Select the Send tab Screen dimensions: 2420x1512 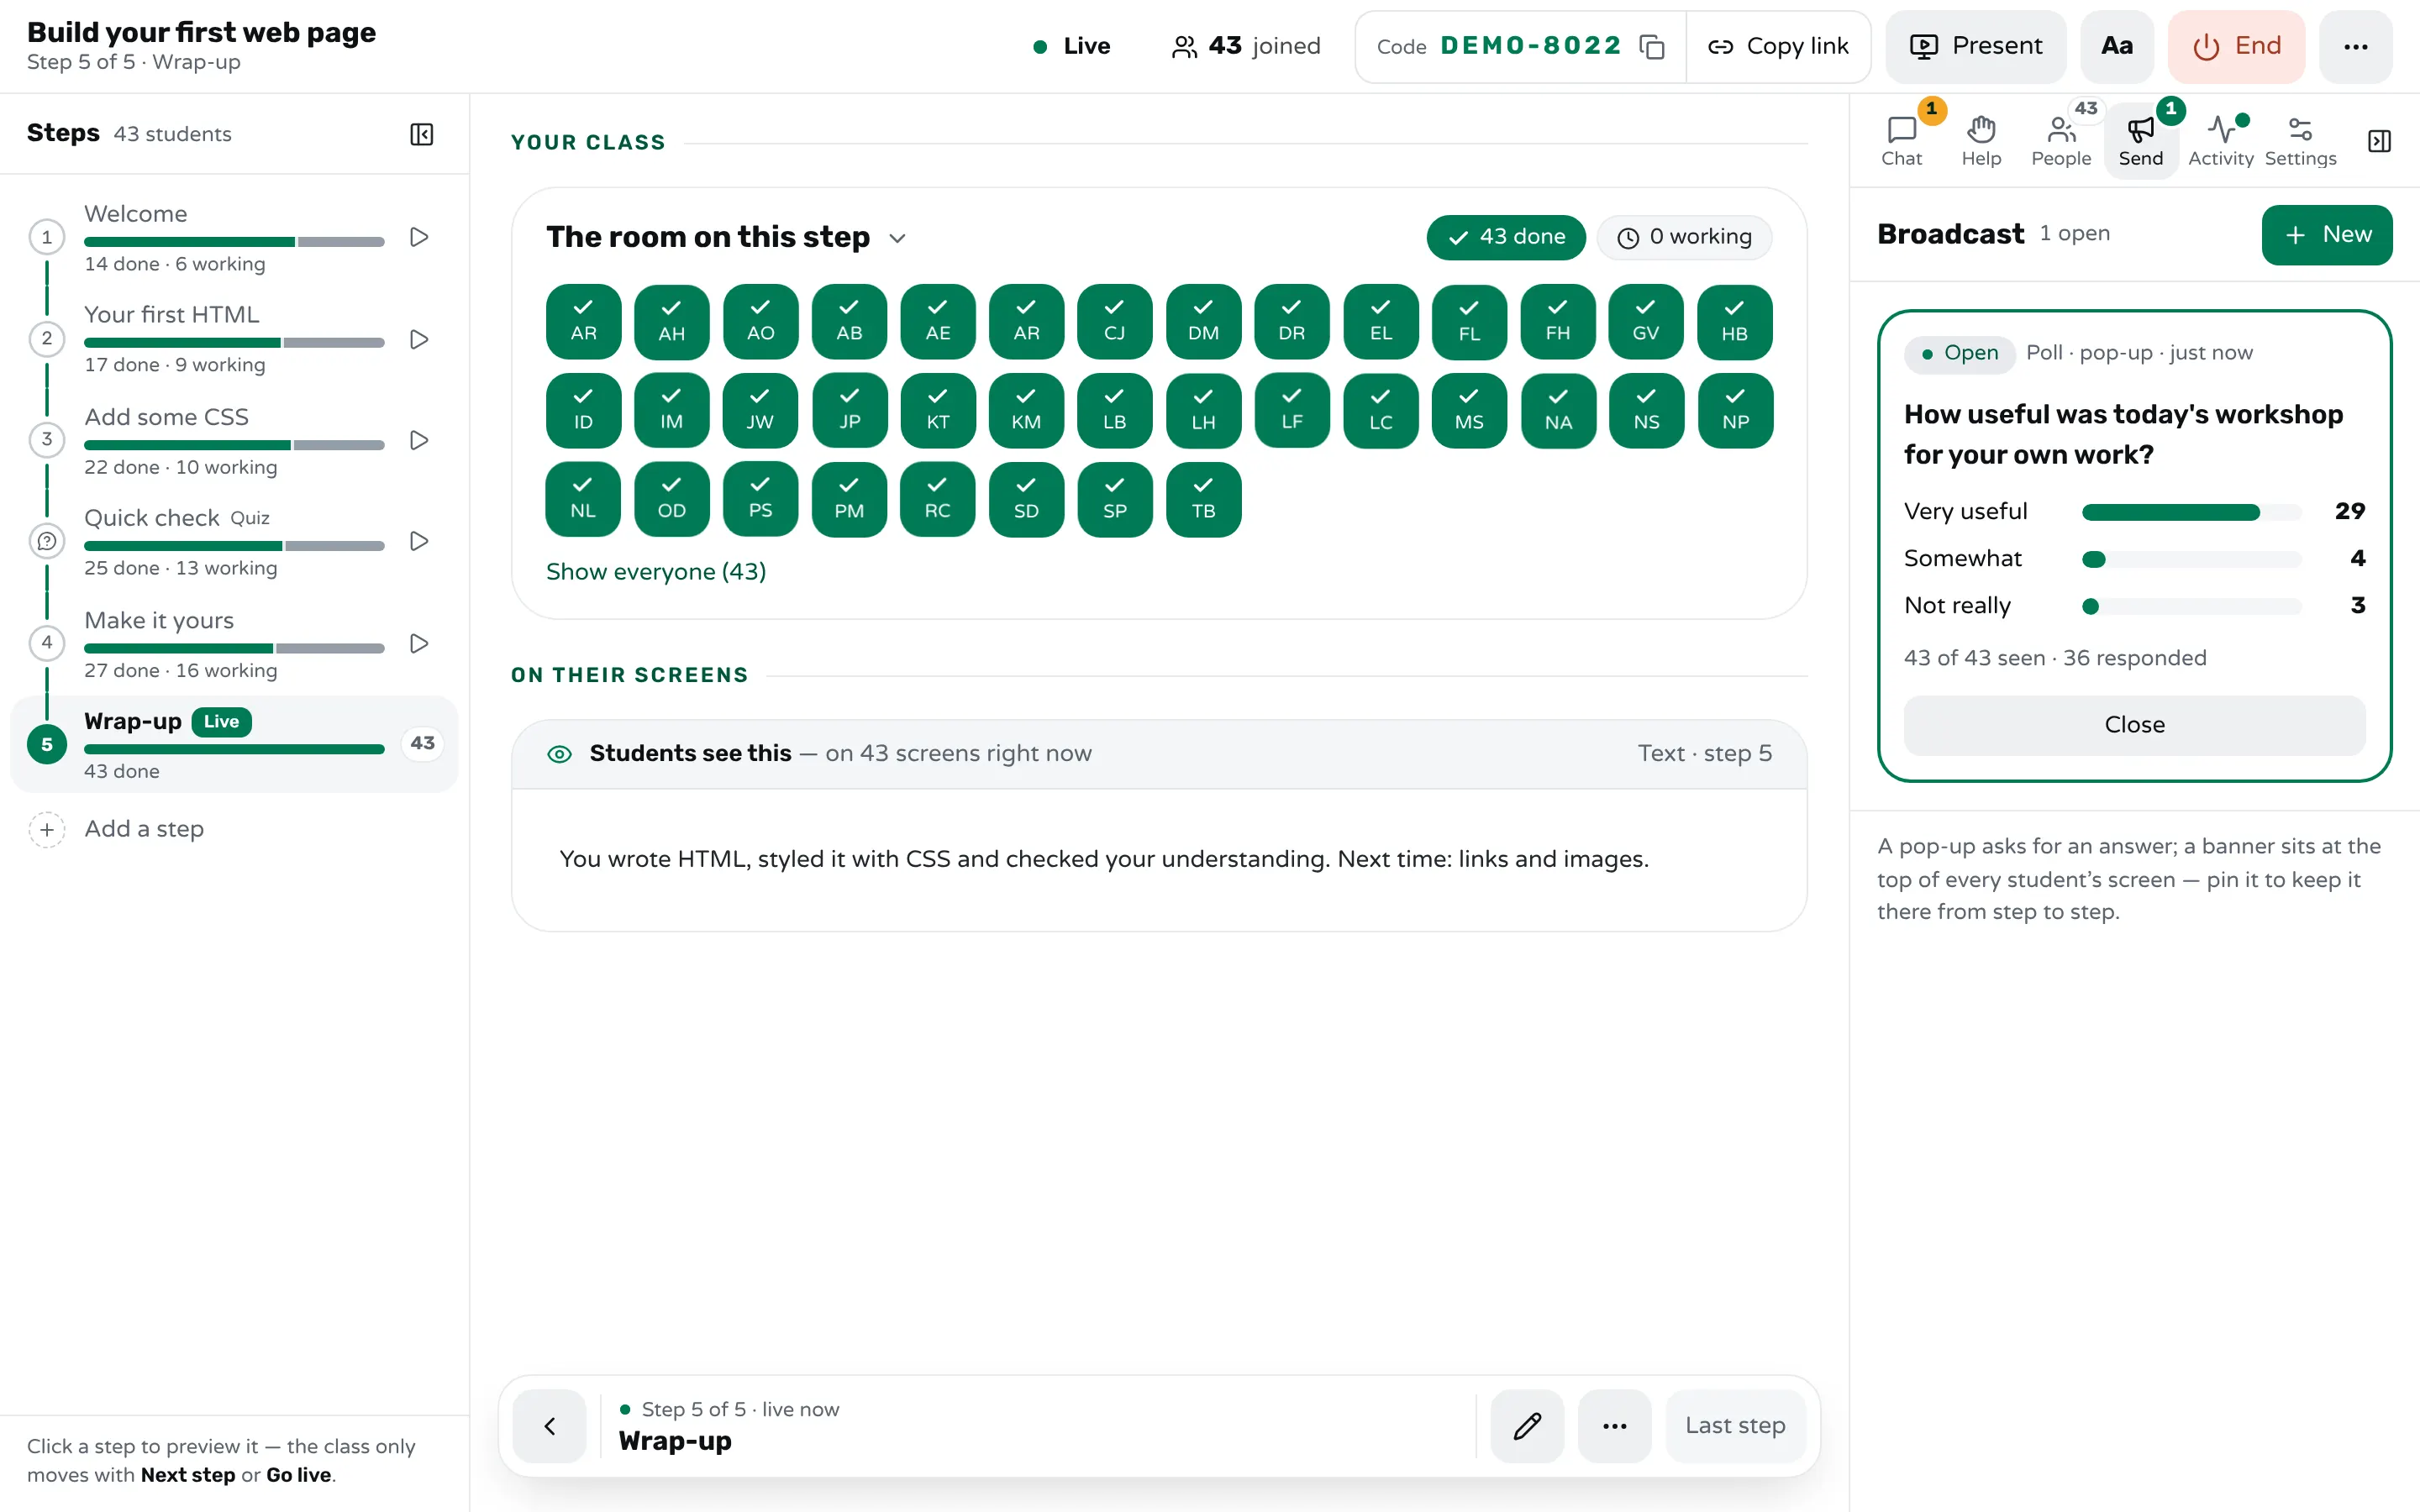2141,141
